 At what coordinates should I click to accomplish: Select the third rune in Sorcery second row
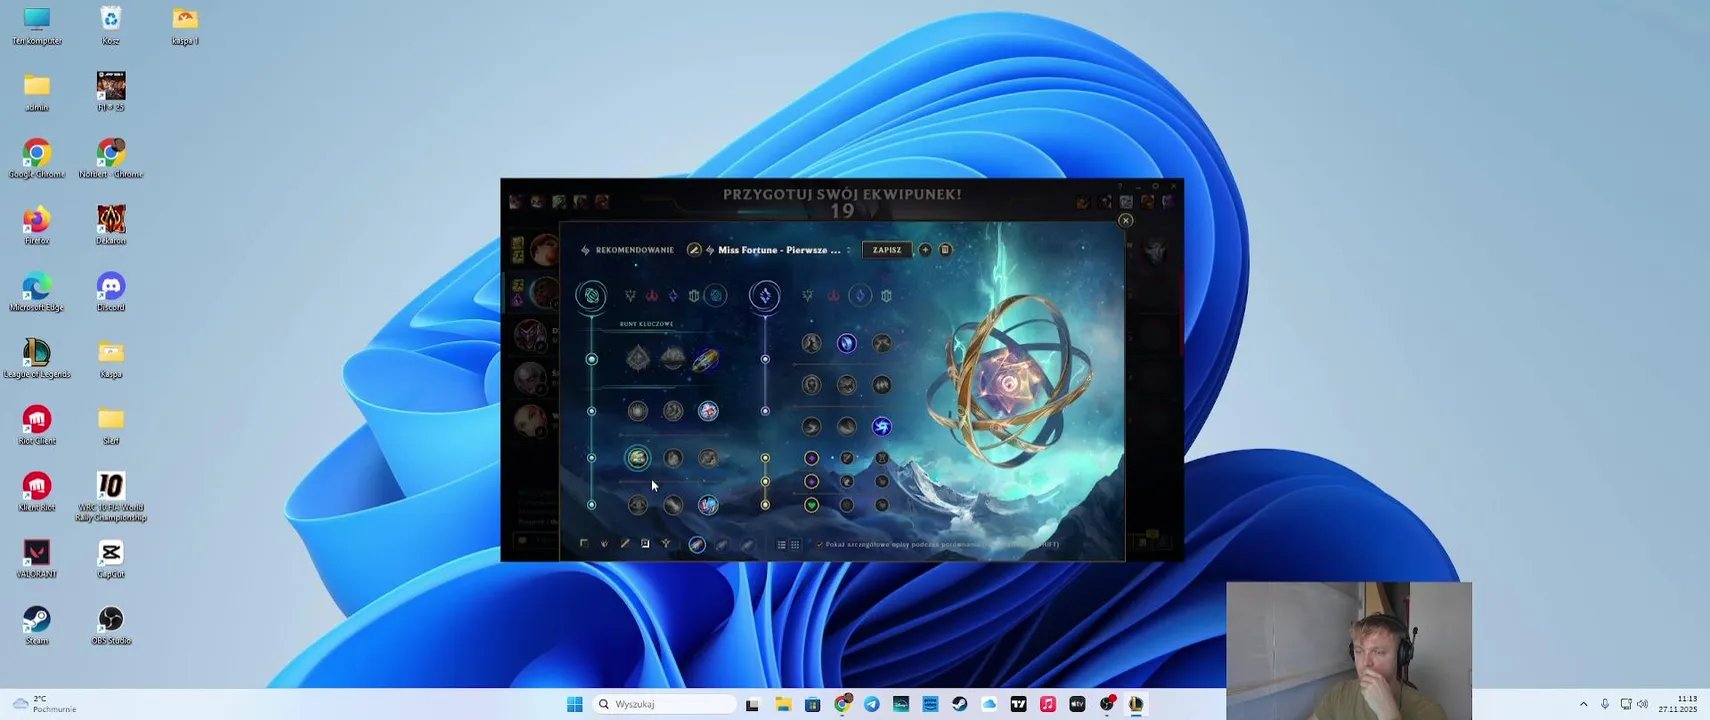coord(882,385)
